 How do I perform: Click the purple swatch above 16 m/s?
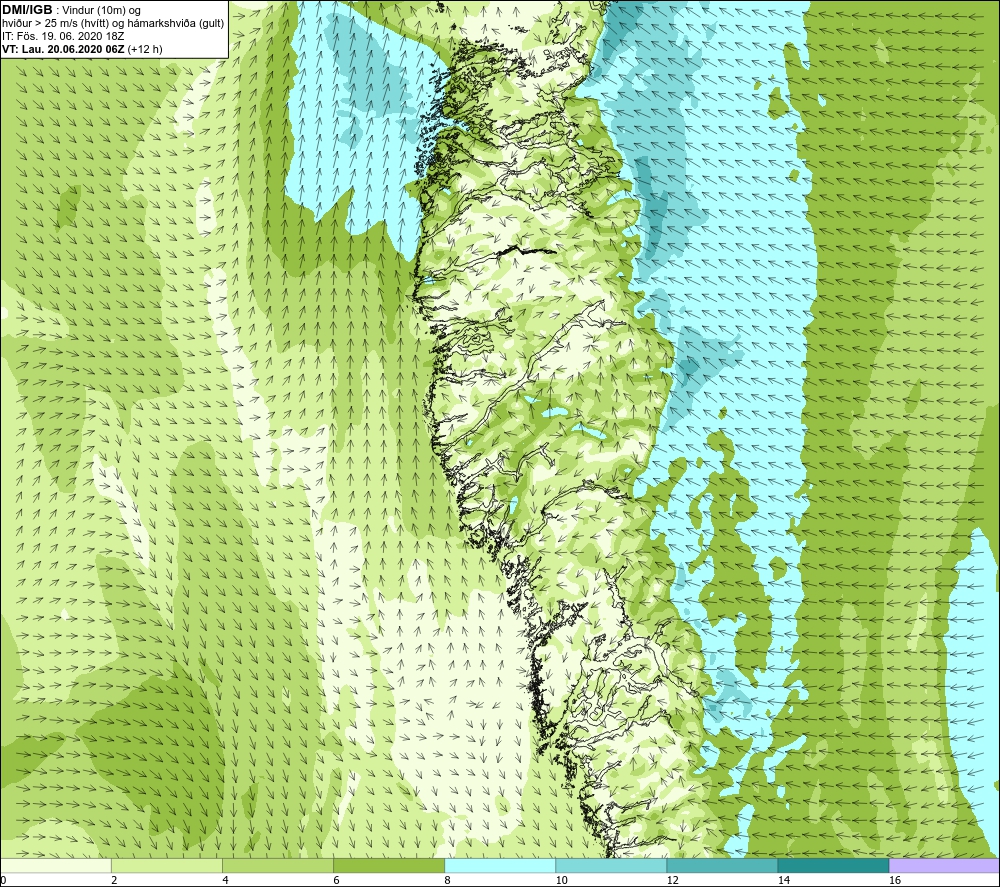click(x=944, y=865)
